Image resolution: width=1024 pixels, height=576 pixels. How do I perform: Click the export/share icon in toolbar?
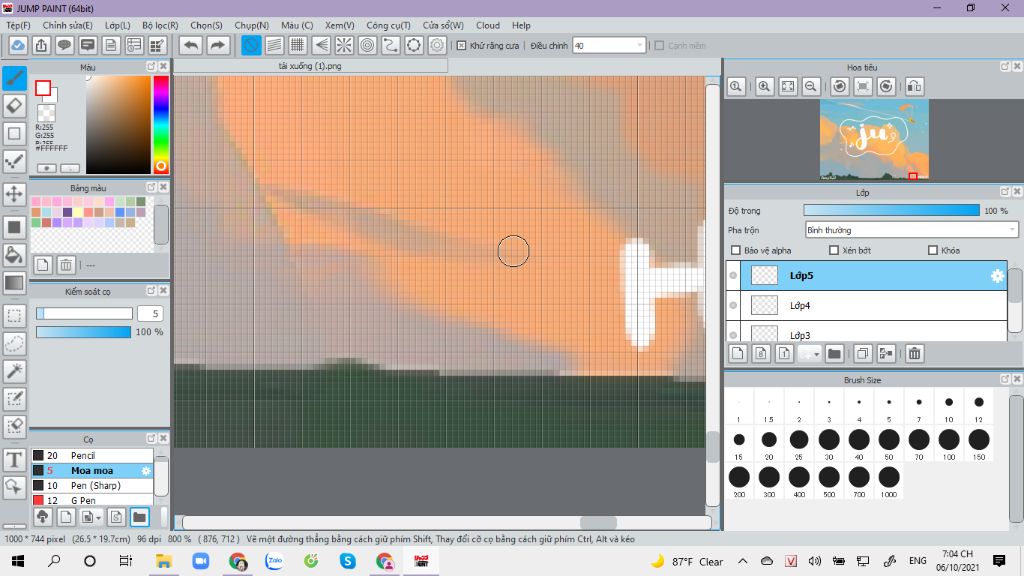coord(41,46)
